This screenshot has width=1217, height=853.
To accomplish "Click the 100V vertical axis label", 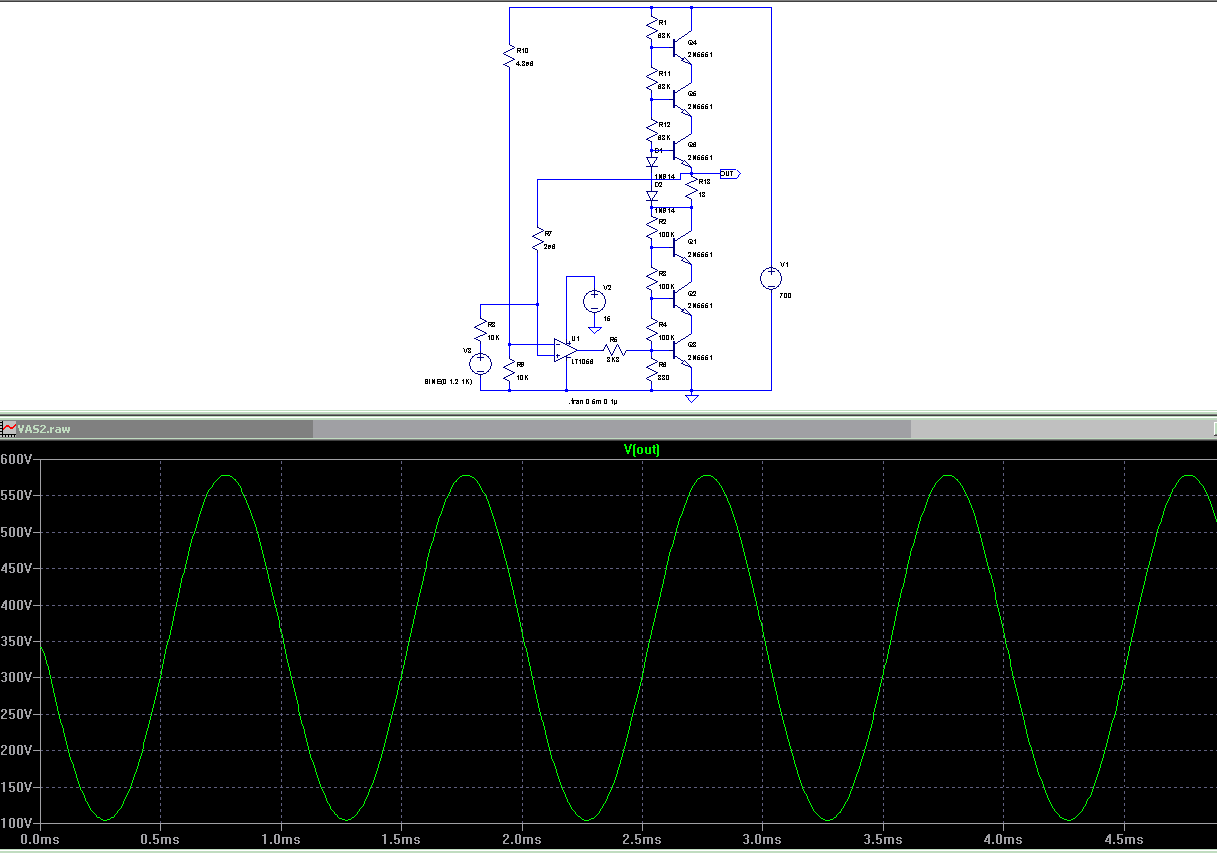I will (17, 823).
